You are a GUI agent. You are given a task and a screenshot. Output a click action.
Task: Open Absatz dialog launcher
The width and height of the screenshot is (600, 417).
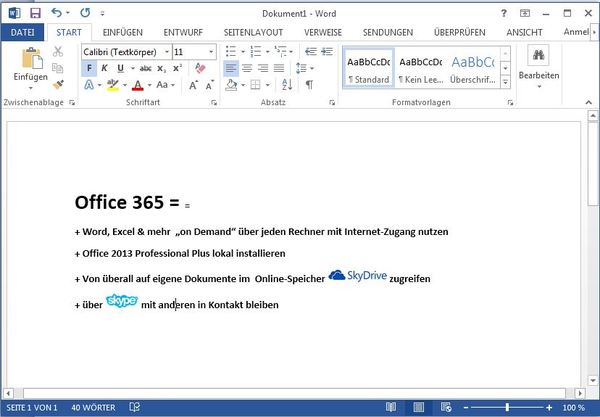332,103
